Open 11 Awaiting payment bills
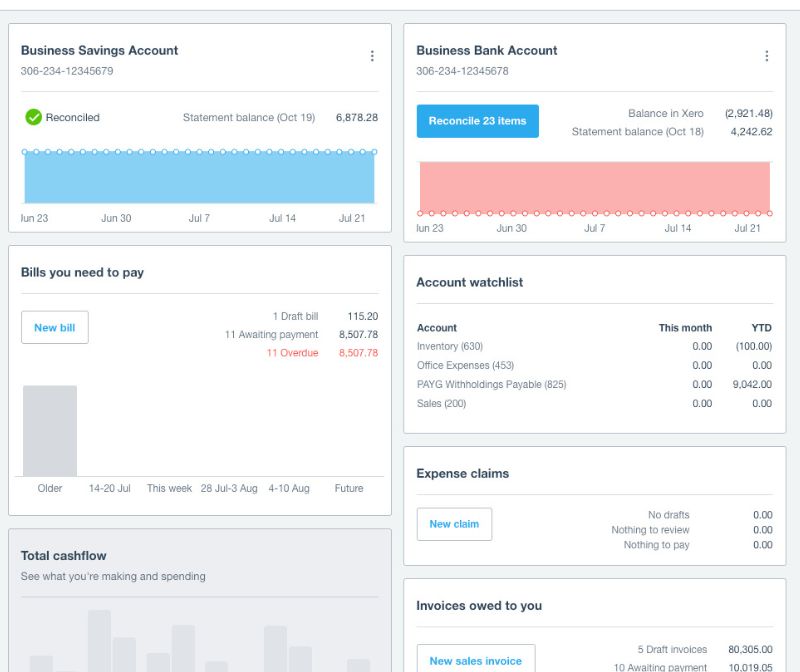This screenshot has height=672, width=800. [x=271, y=335]
